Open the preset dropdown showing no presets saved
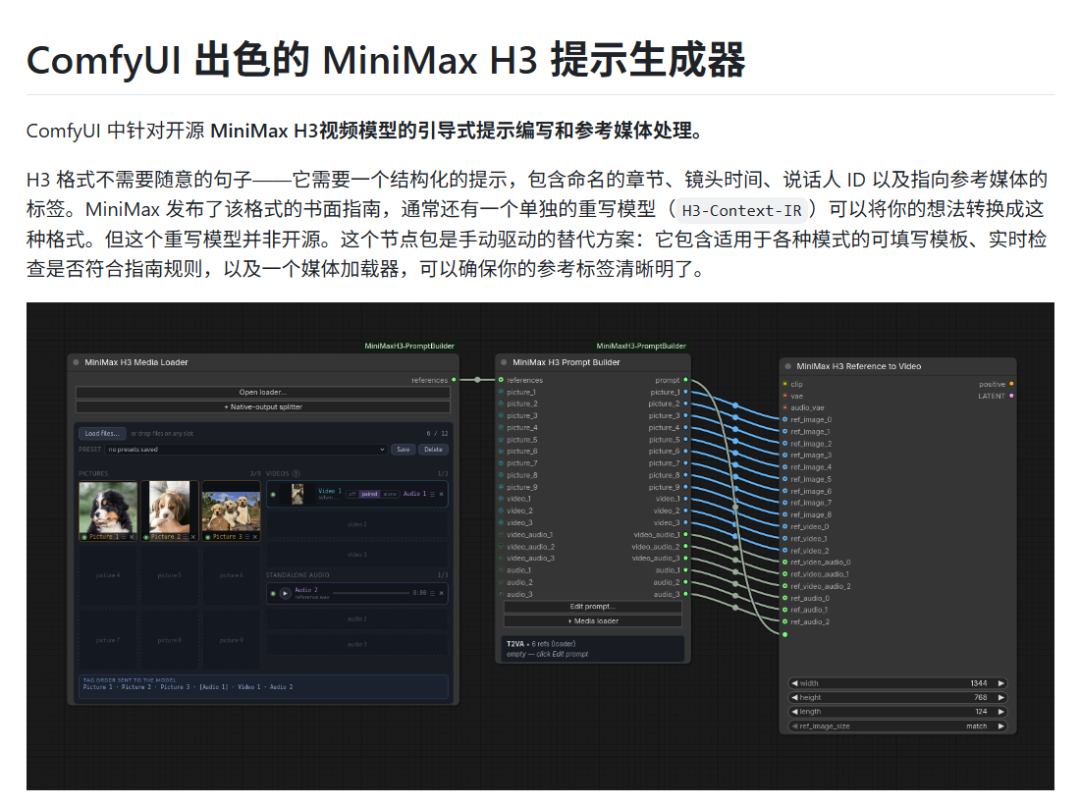 point(247,449)
